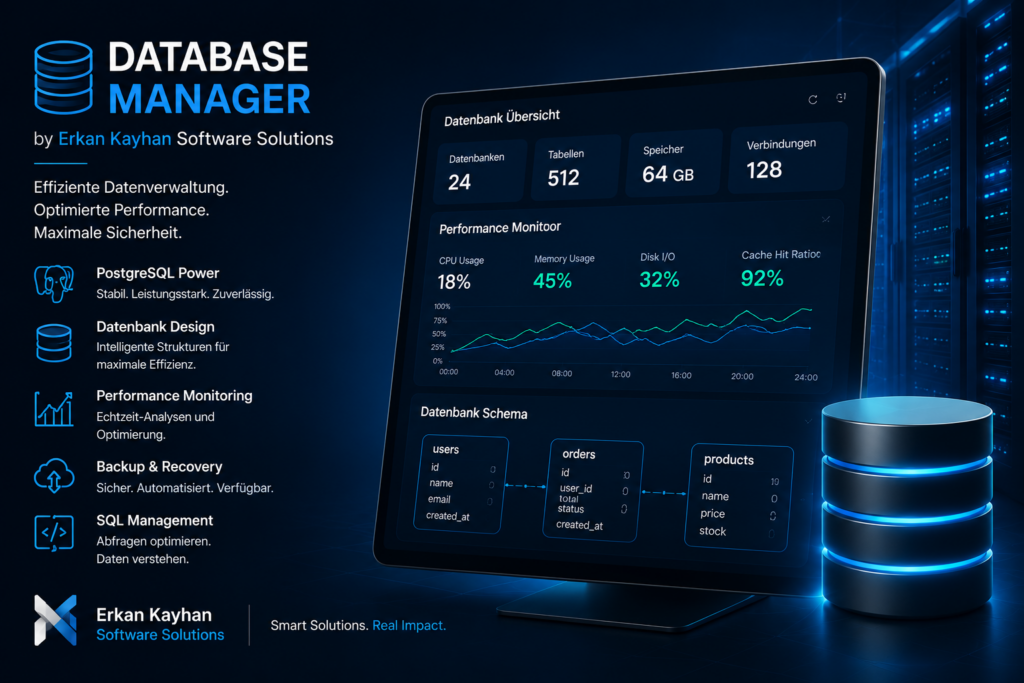The height and width of the screenshot is (683, 1024).
Task: Click the 'Real Impact.' blue text
Action: tap(409, 626)
